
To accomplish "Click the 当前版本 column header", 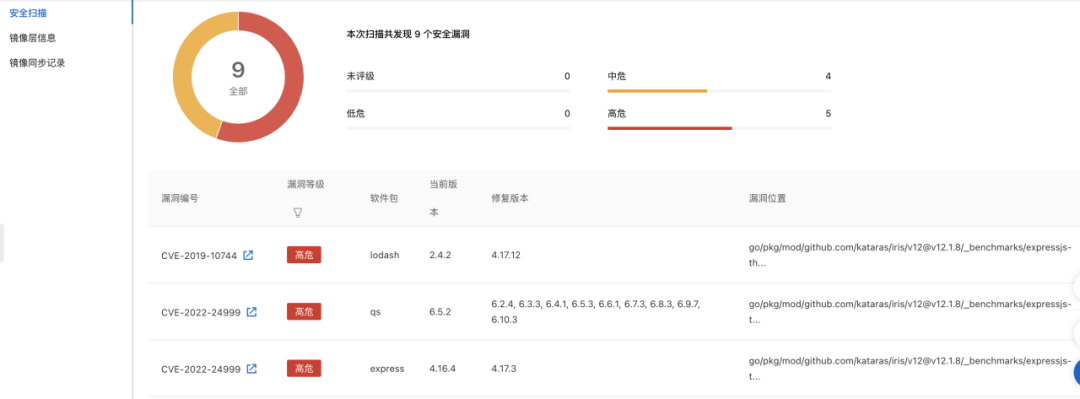I will [x=444, y=198].
